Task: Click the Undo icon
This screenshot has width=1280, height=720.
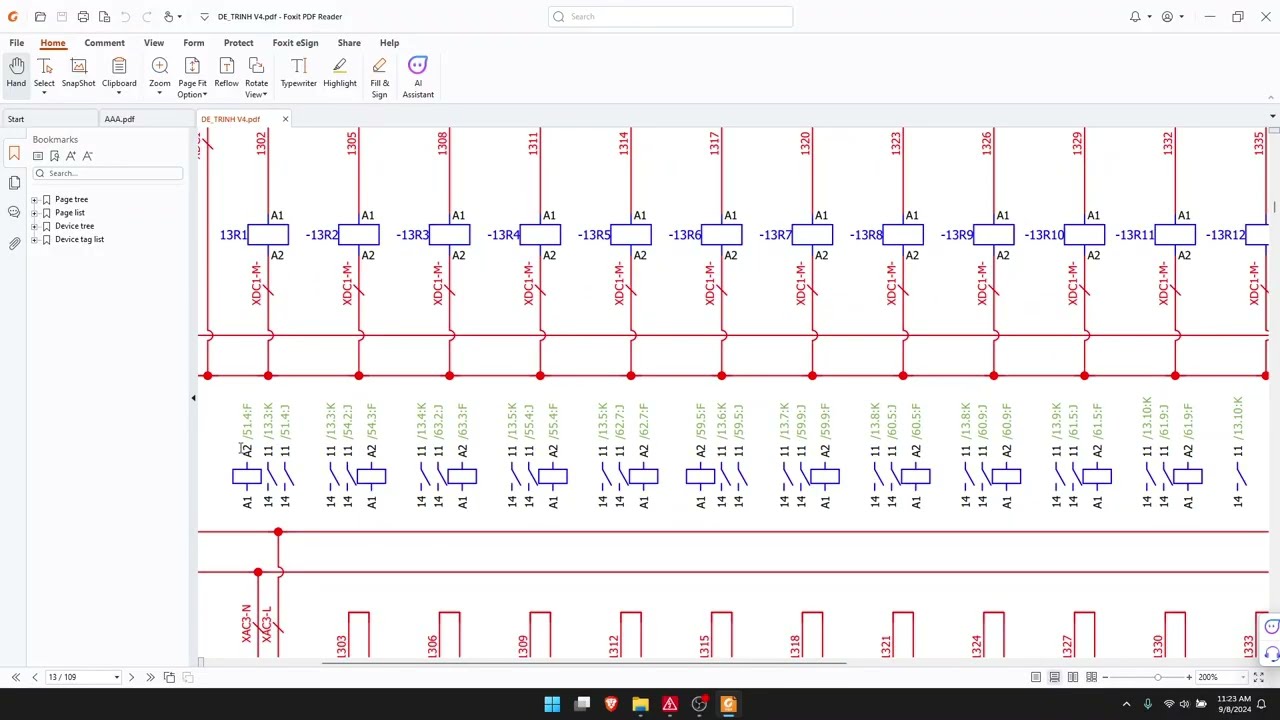Action: pos(126,16)
